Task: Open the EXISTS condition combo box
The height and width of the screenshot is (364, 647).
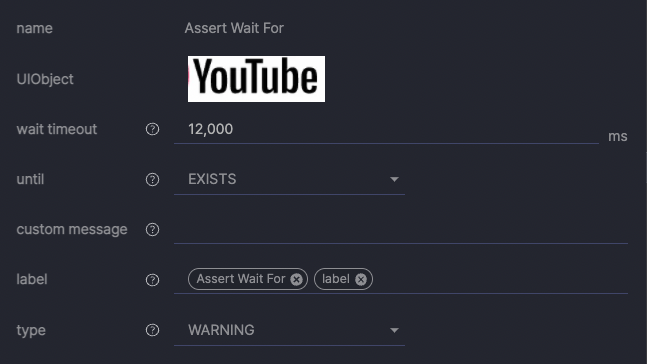Action: click(x=289, y=180)
